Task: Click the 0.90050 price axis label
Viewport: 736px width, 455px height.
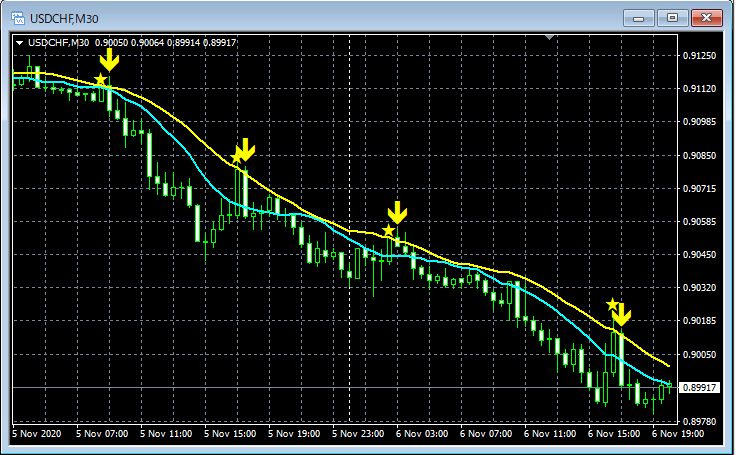Action: [699, 354]
